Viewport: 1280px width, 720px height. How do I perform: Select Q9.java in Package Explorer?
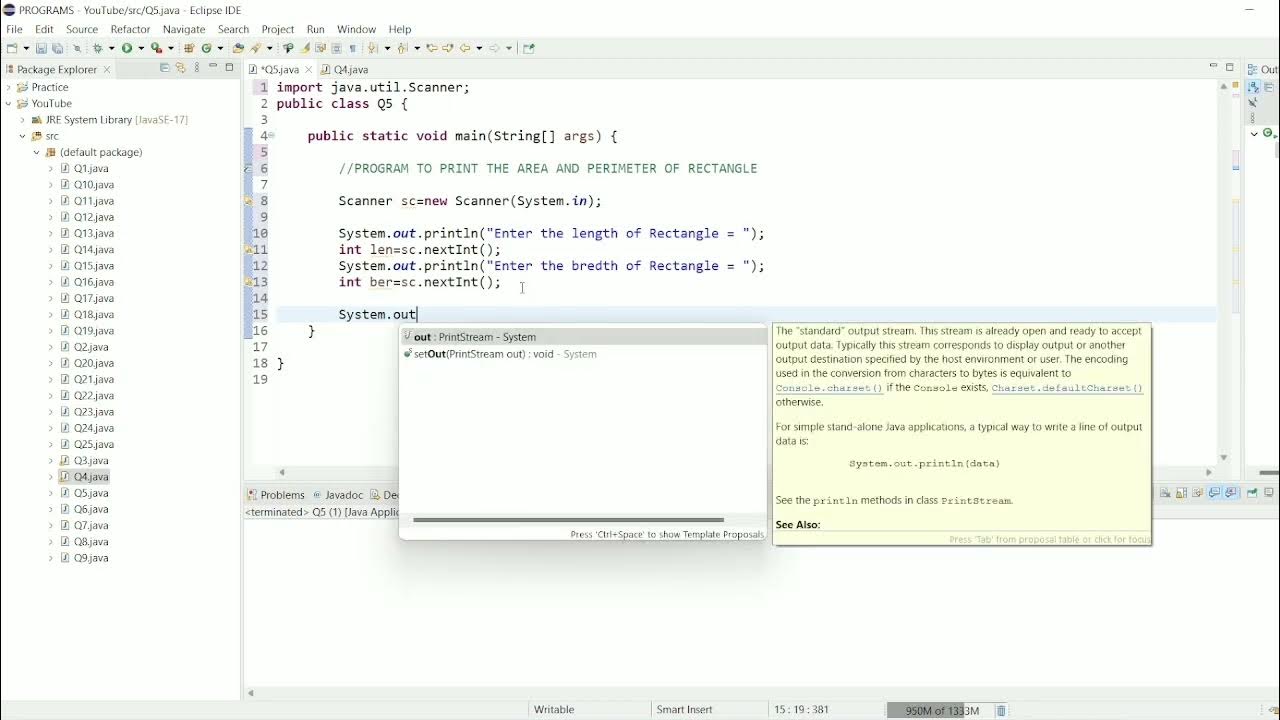click(91, 558)
